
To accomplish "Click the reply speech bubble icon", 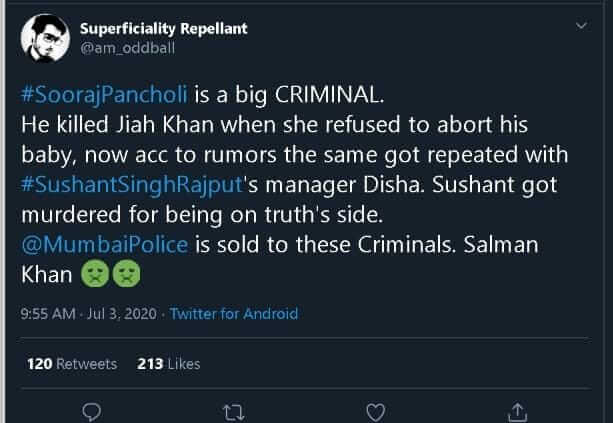I will click(x=91, y=411).
